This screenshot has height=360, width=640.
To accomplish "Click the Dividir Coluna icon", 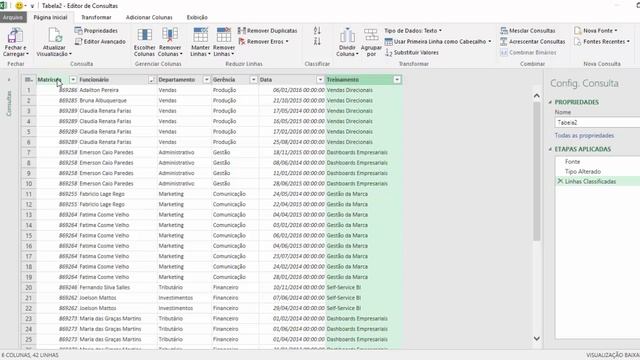I will [x=347, y=36].
